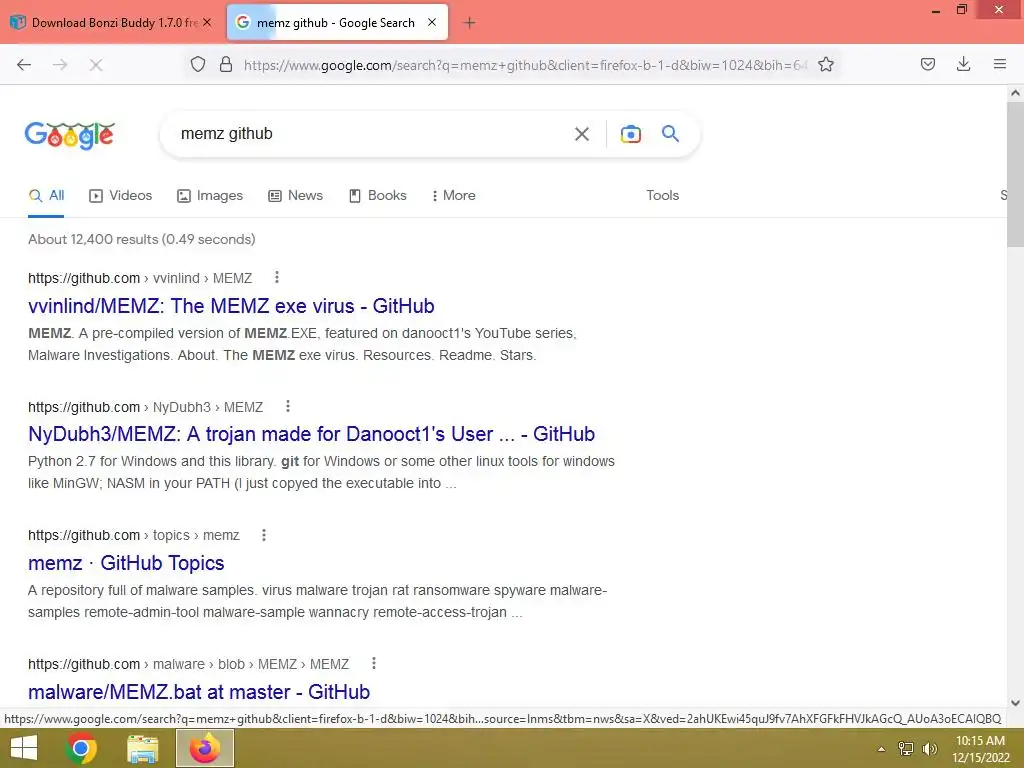
Task: Show hidden system tray icons
Action: 882,749
